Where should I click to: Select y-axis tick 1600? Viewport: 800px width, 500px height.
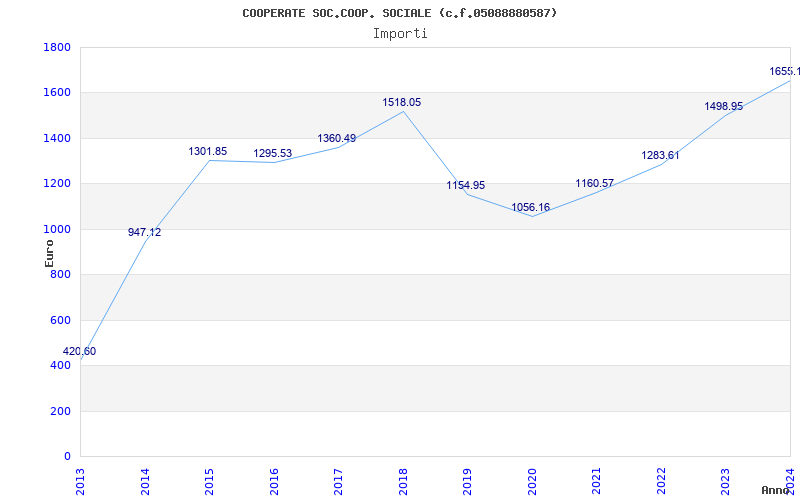(x=57, y=93)
